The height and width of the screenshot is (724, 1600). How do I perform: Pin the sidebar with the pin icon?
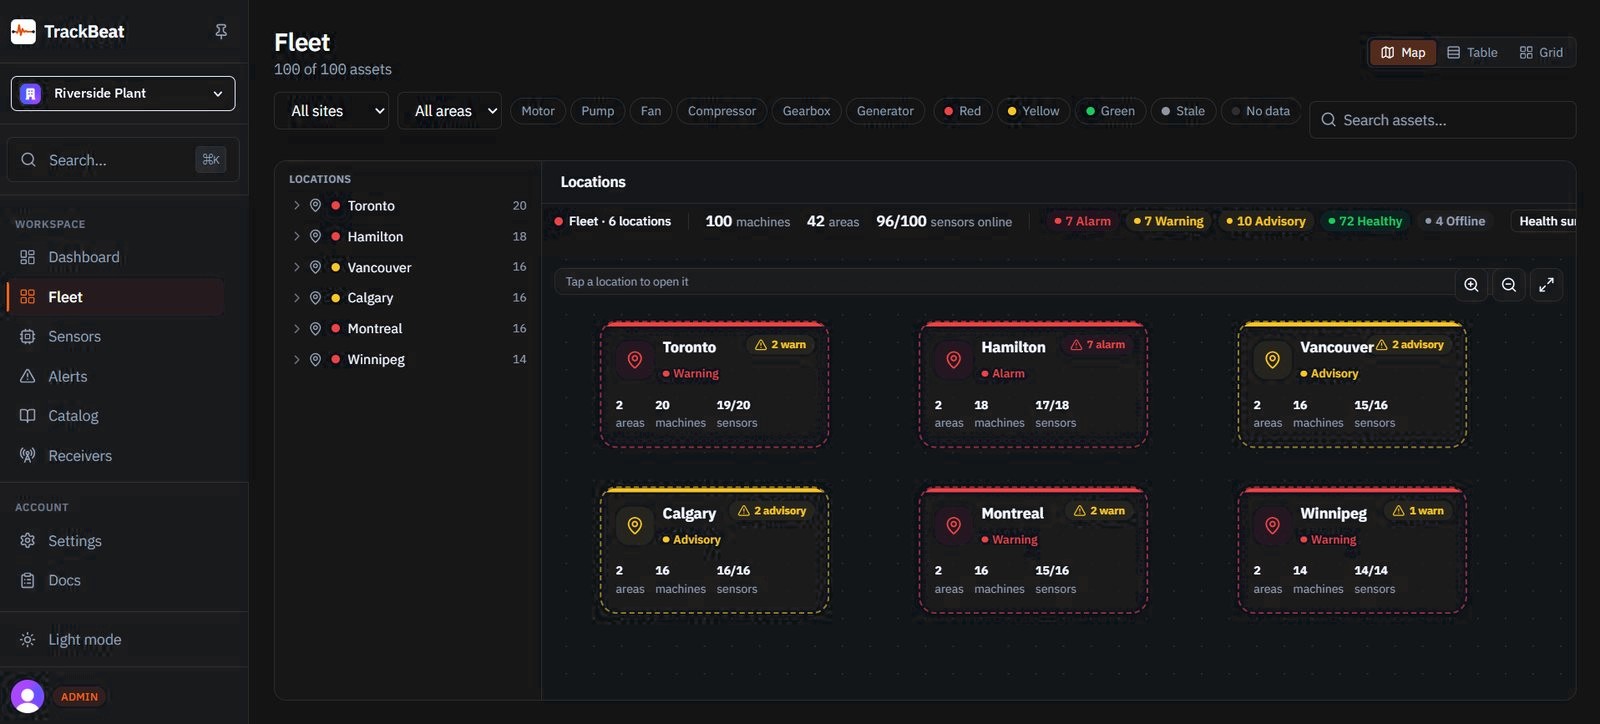pos(221,31)
